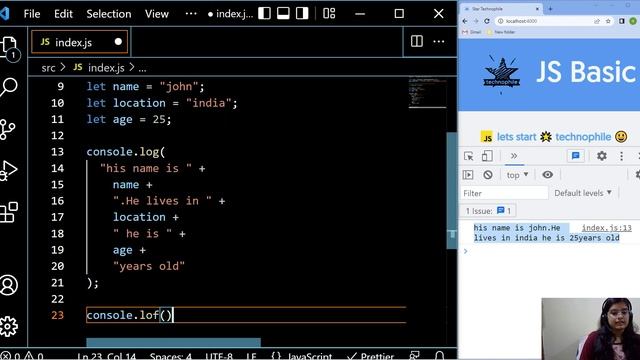The height and width of the screenshot is (360, 640).
Task: Click the console Filter field
Action: (504, 193)
